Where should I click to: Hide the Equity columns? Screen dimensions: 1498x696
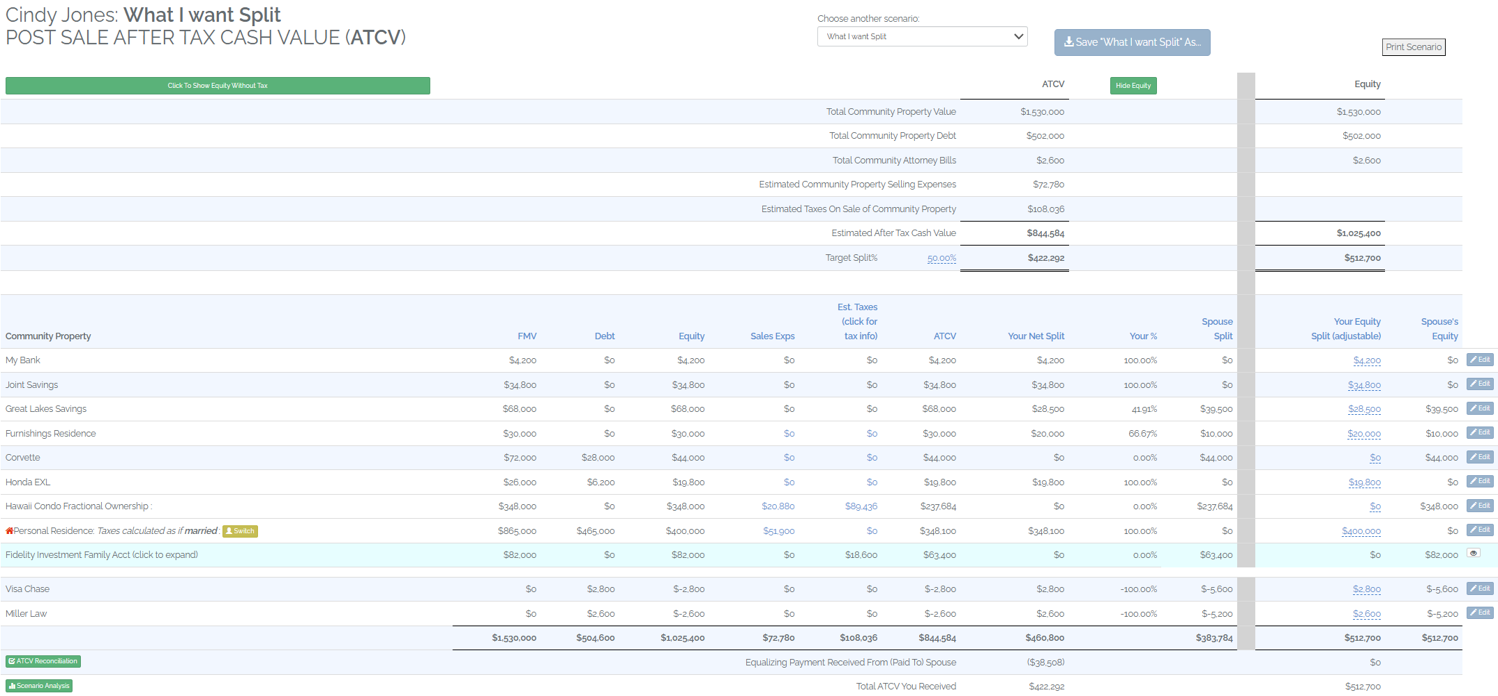point(1133,86)
